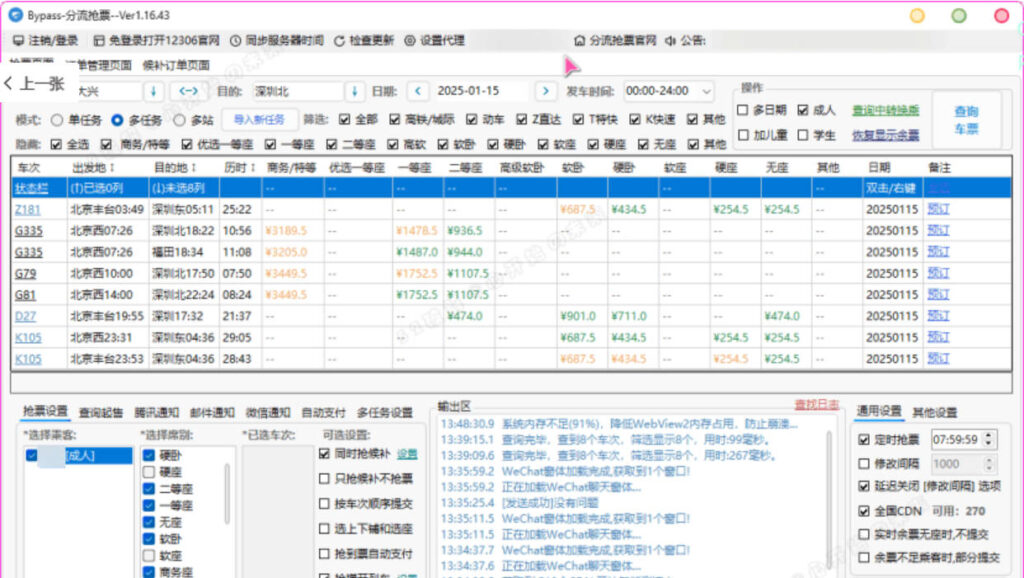
Task: Toggle the 定时抢票 checkbox
Action: 864,439
